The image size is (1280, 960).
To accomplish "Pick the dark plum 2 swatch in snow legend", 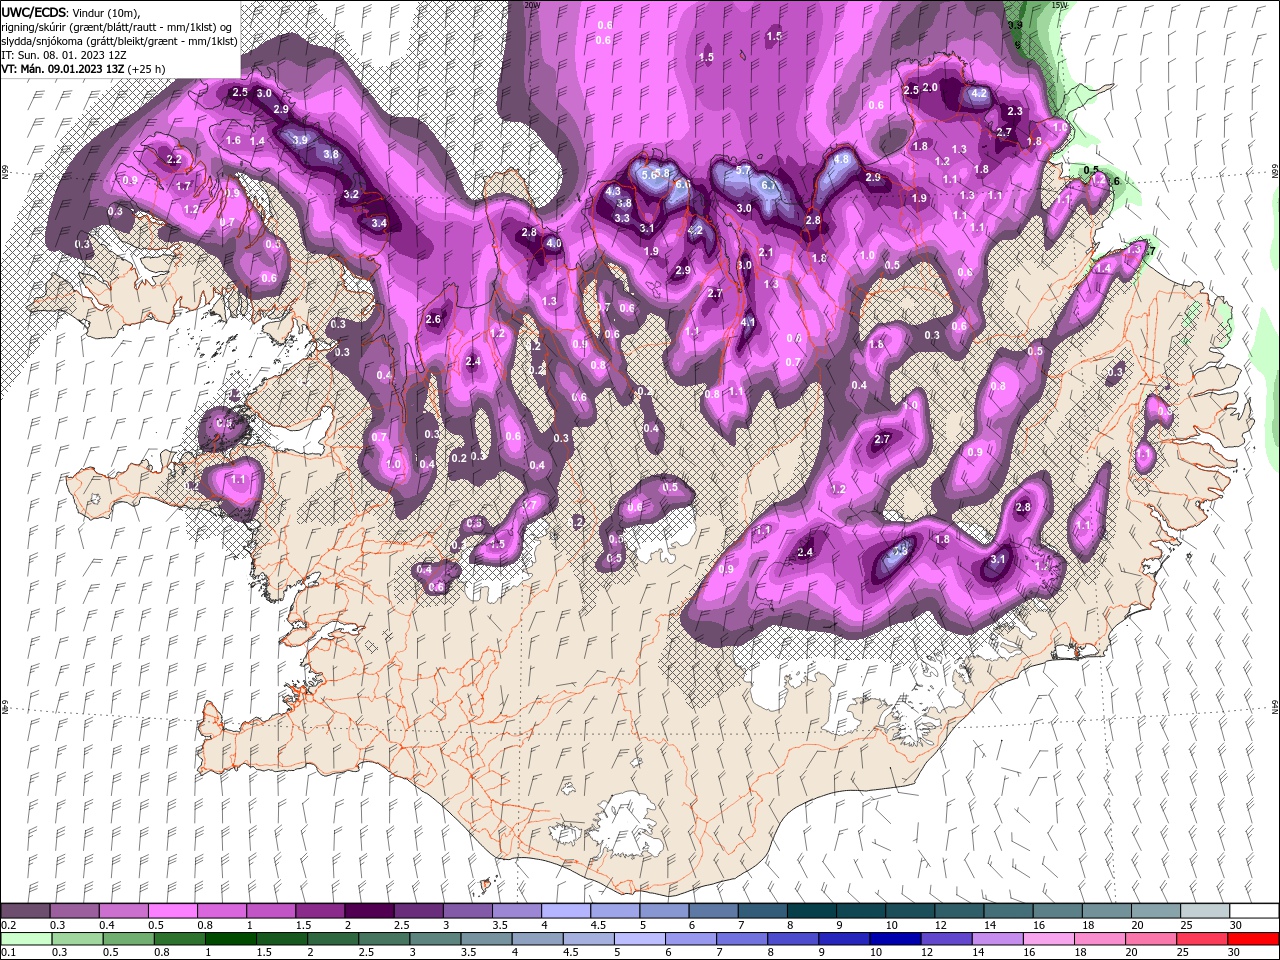I will 369,910.
